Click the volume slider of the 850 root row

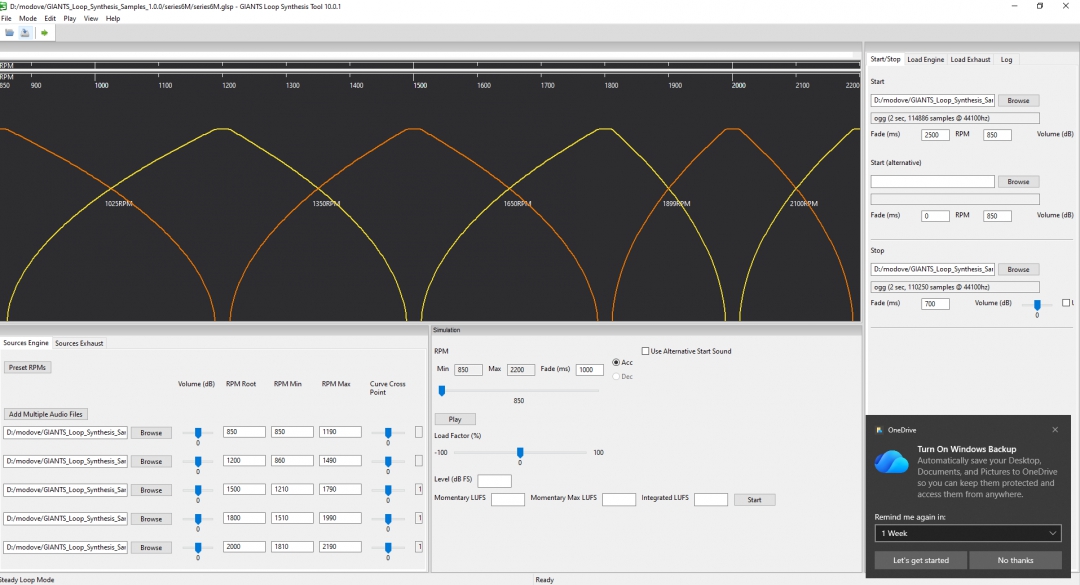tap(198, 433)
